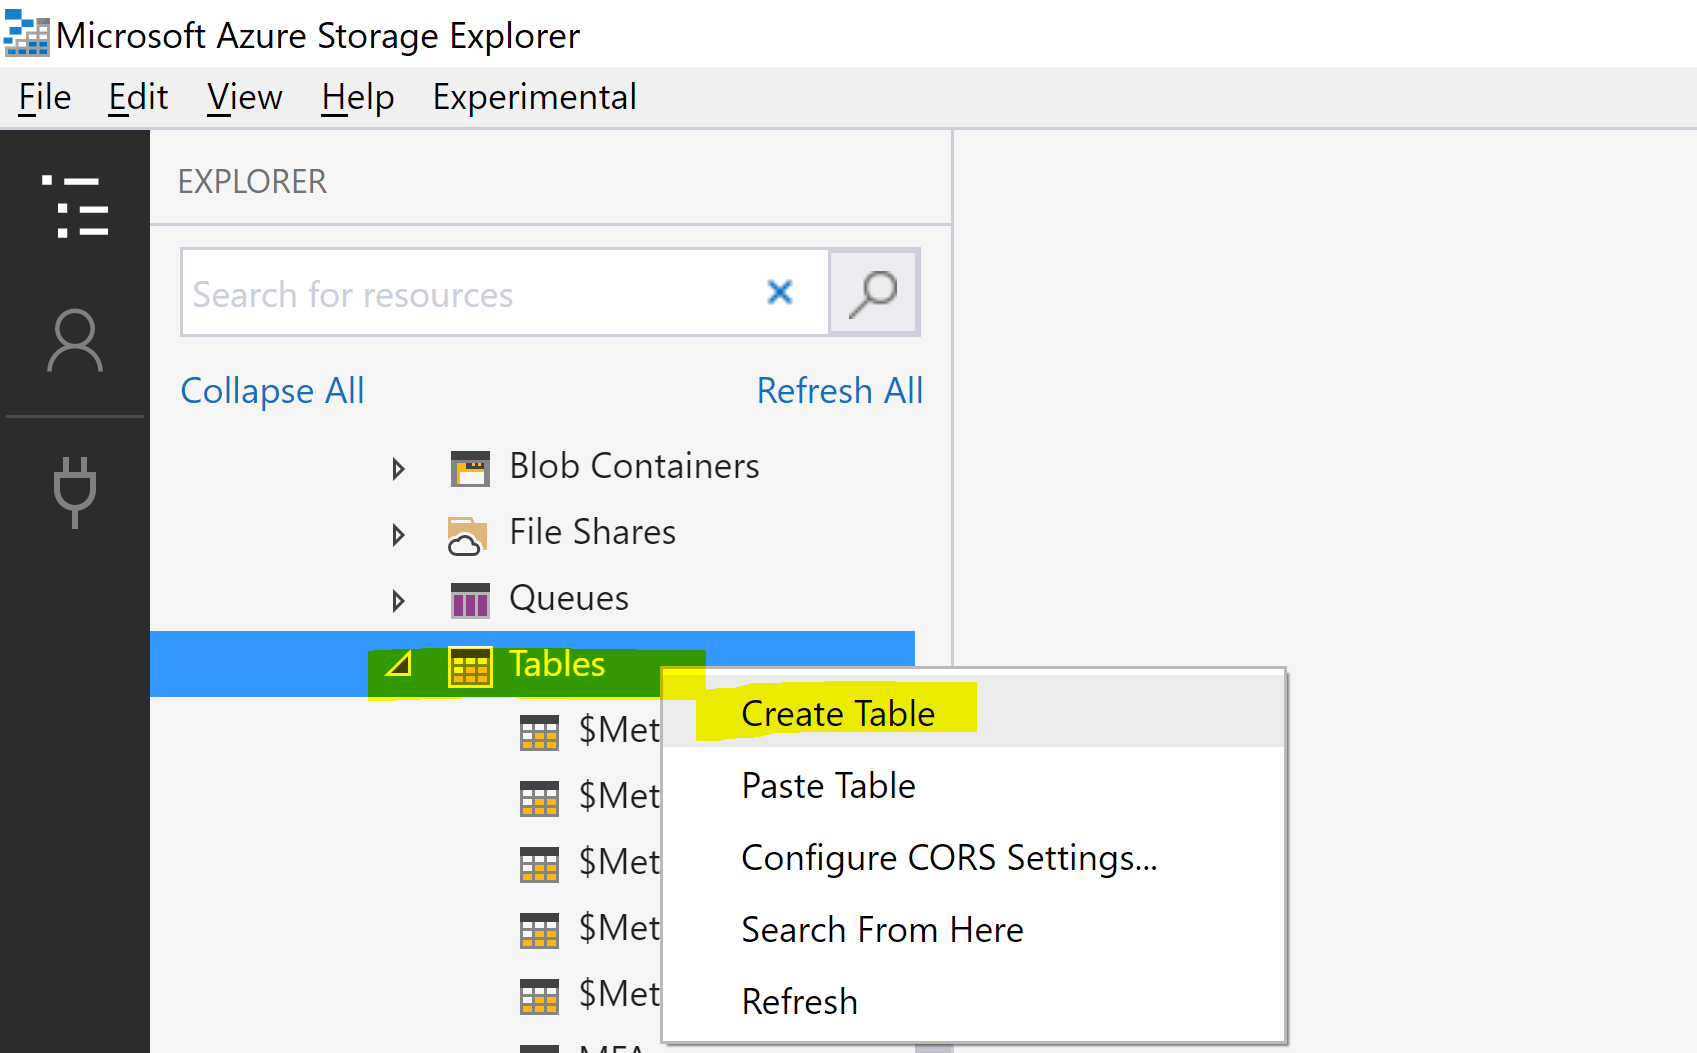
Task: Select the Queues icon
Action: 468,599
